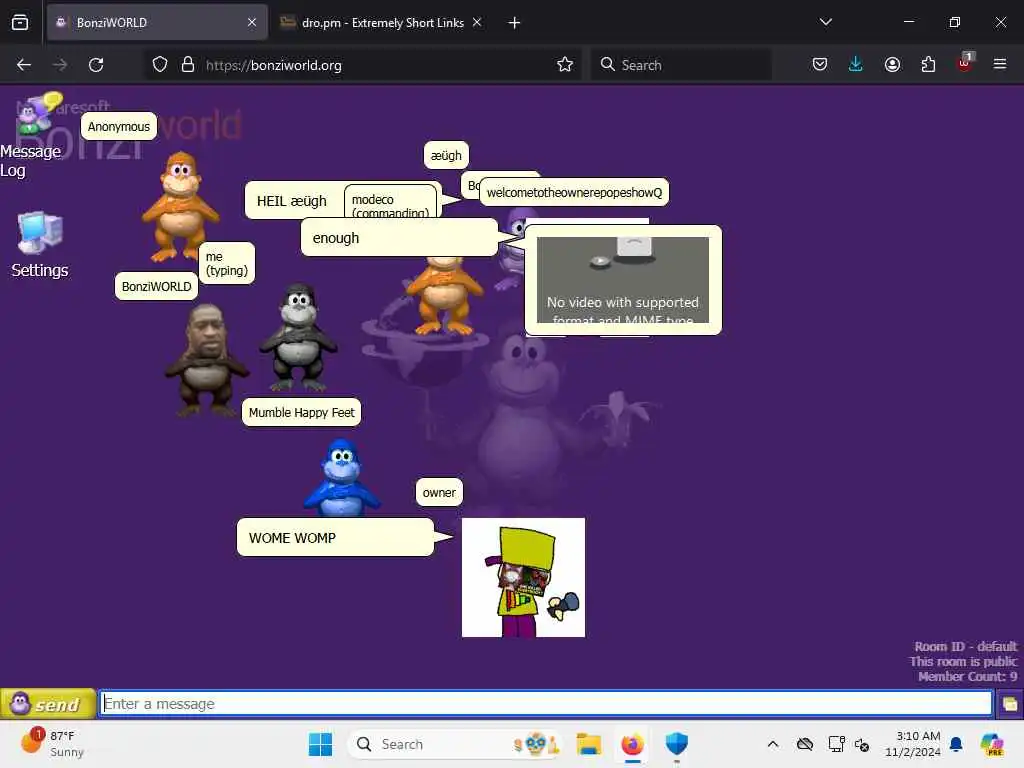Close the BonziWORLD tab

[252, 22]
